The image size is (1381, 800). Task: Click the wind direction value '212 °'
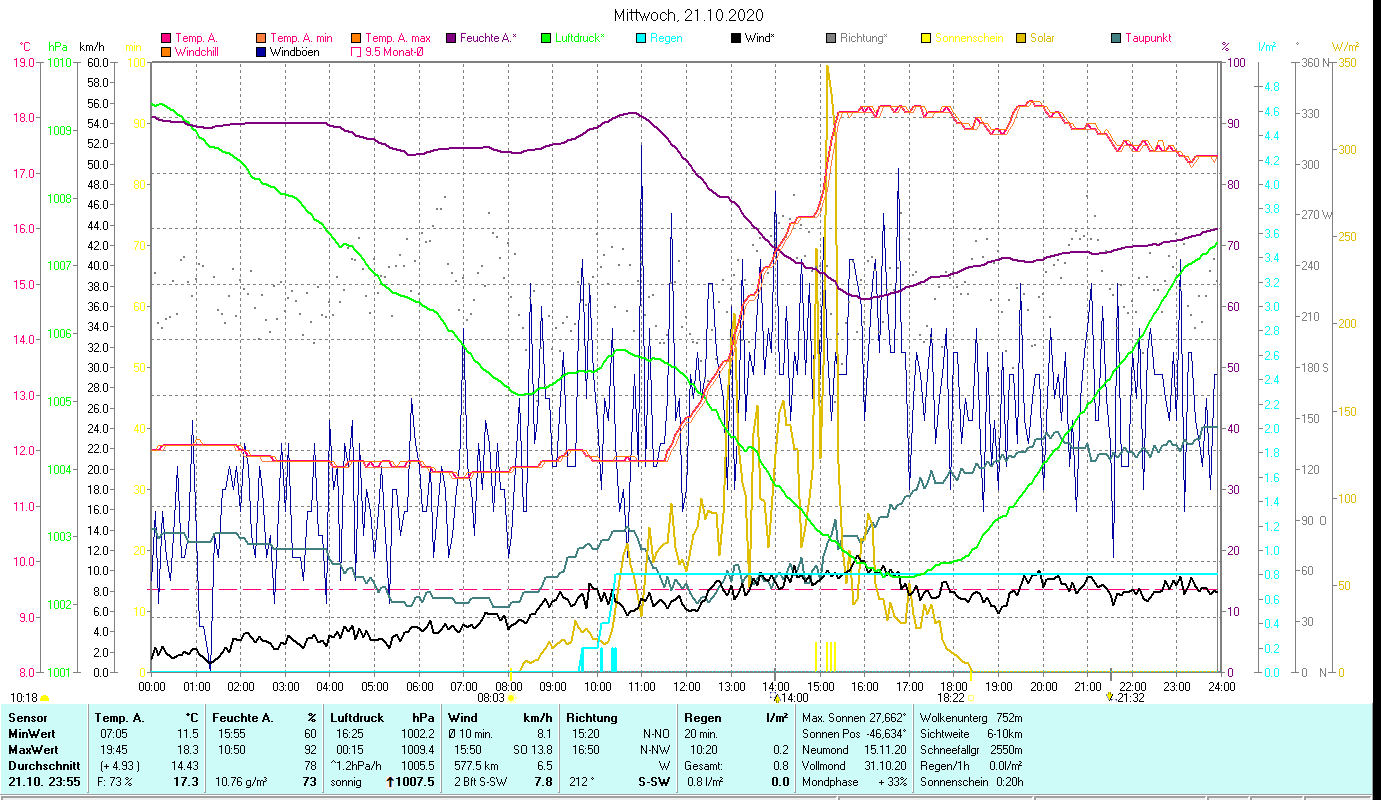(x=583, y=782)
